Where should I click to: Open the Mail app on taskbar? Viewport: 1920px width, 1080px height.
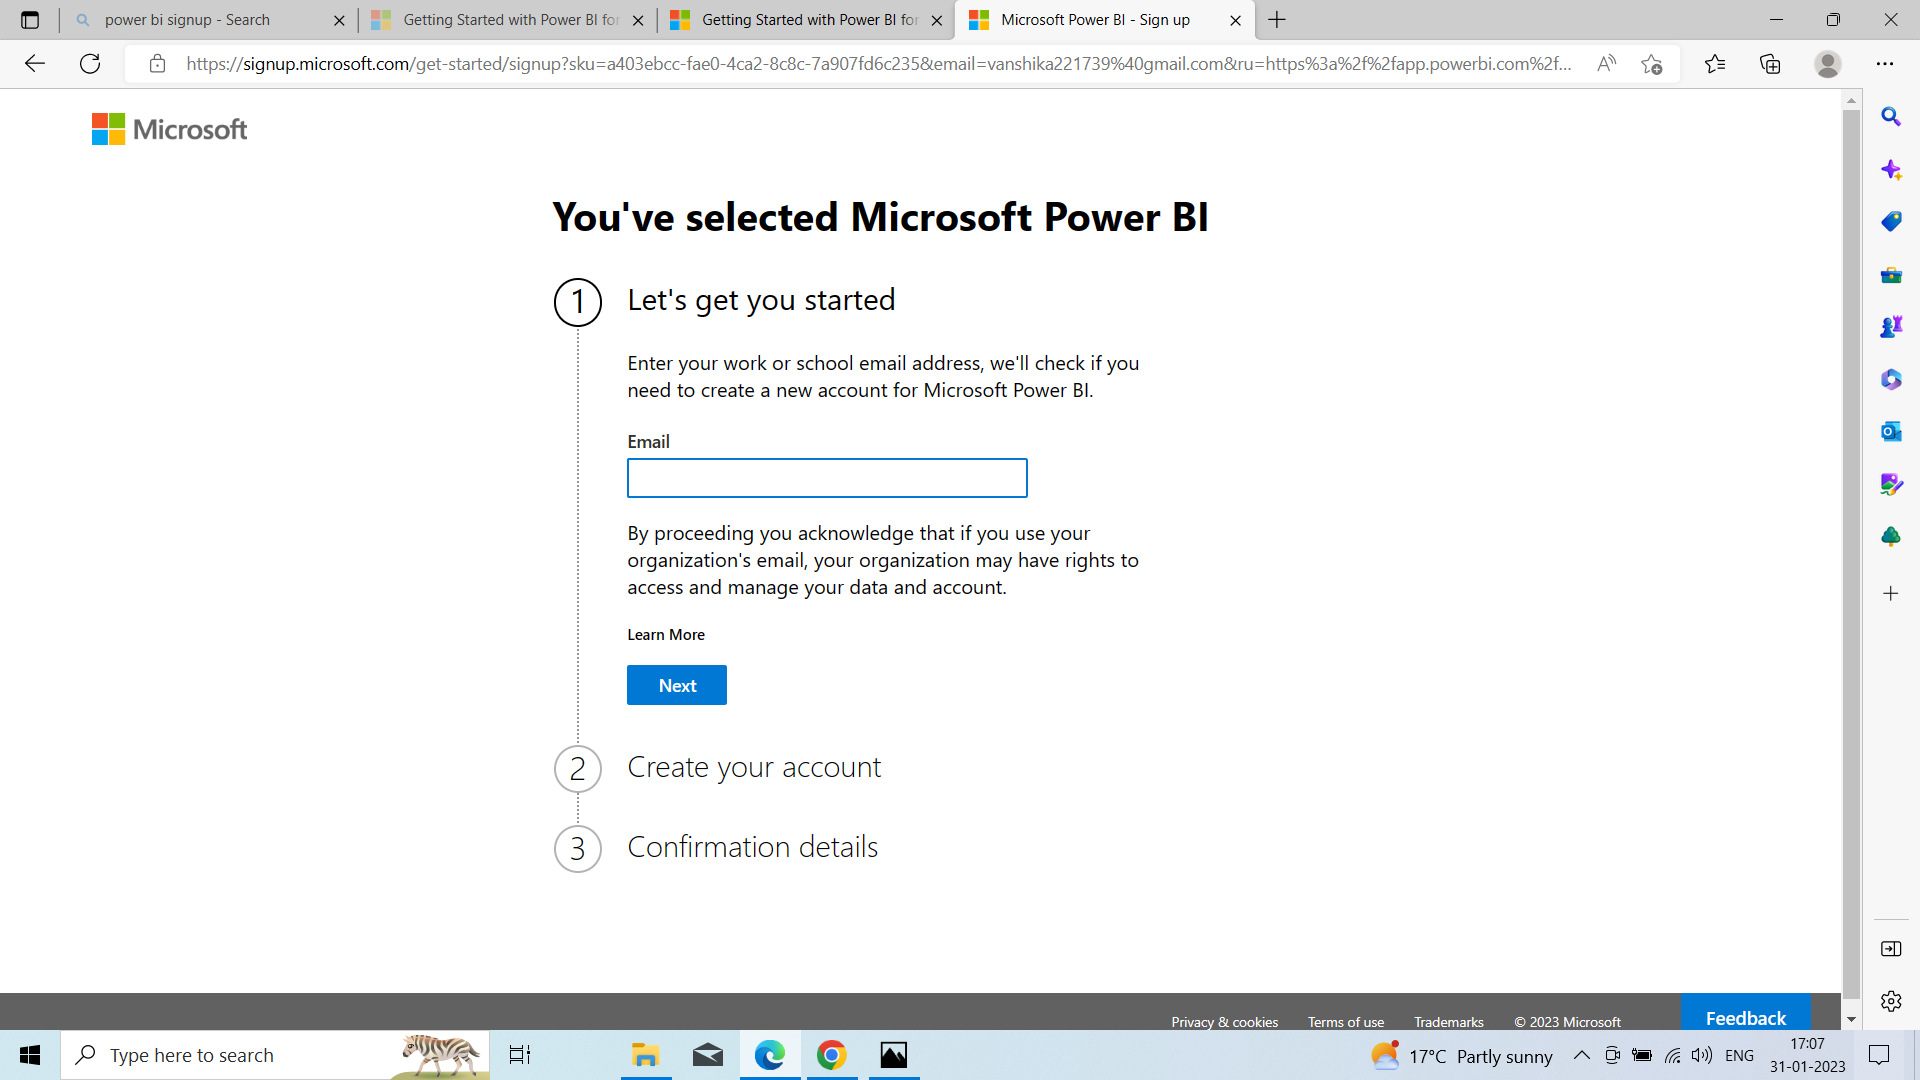click(708, 1055)
